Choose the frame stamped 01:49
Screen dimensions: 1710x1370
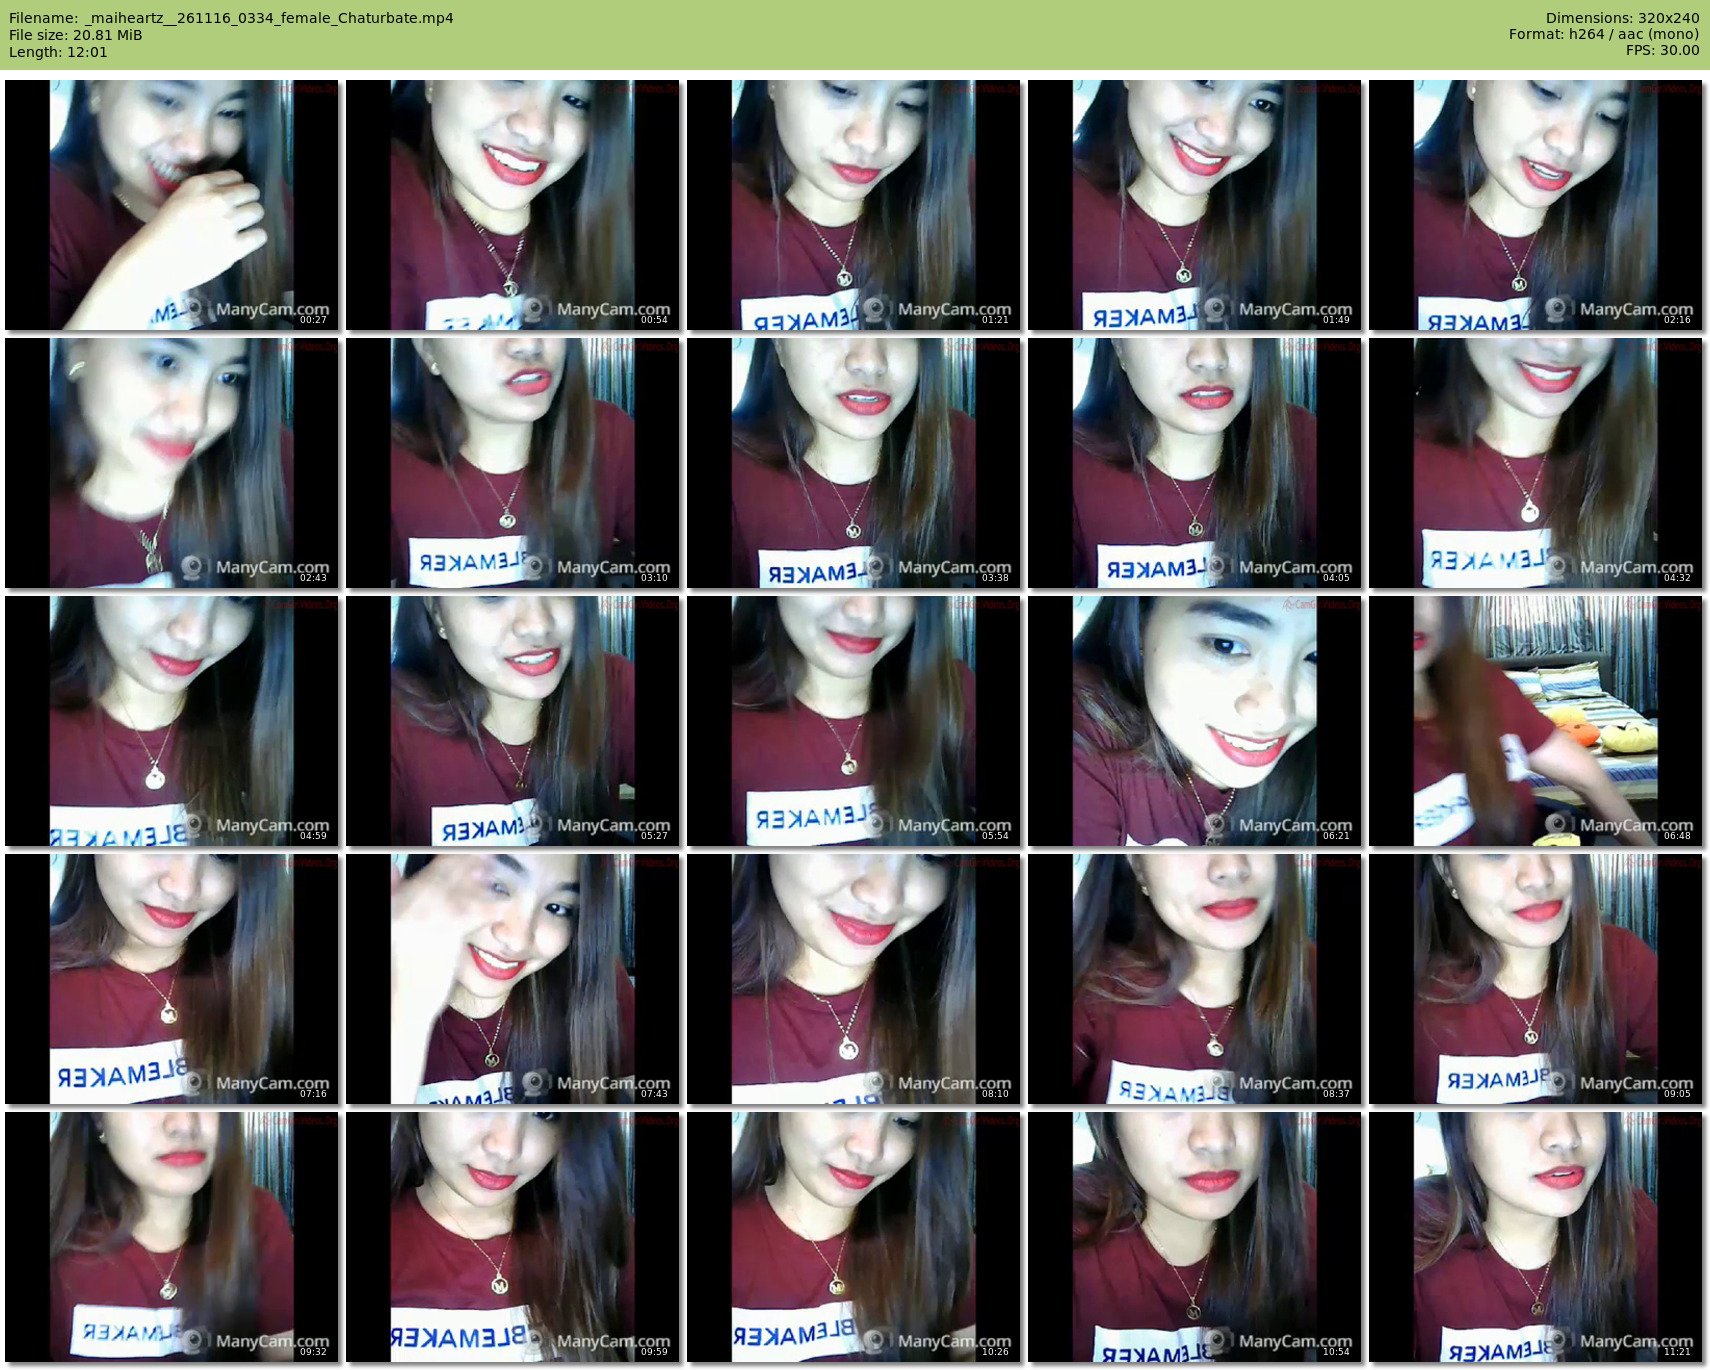click(x=1195, y=205)
